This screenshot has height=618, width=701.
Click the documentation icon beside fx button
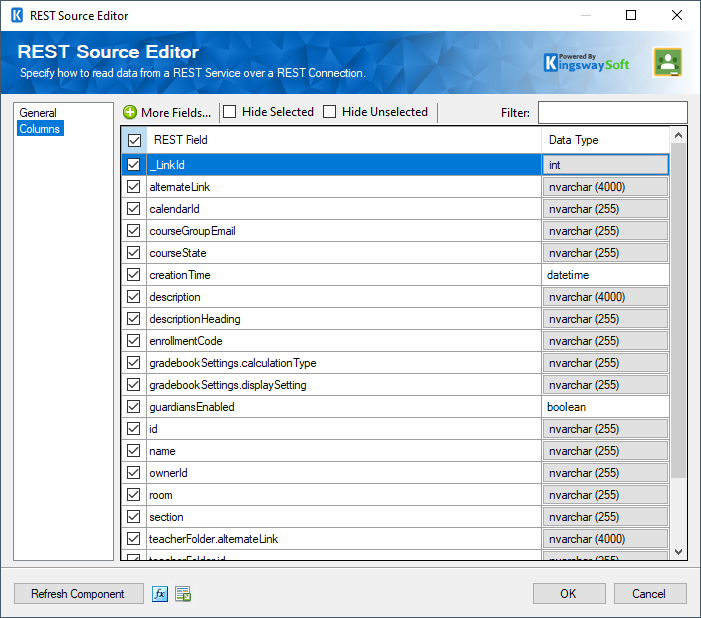point(183,594)
